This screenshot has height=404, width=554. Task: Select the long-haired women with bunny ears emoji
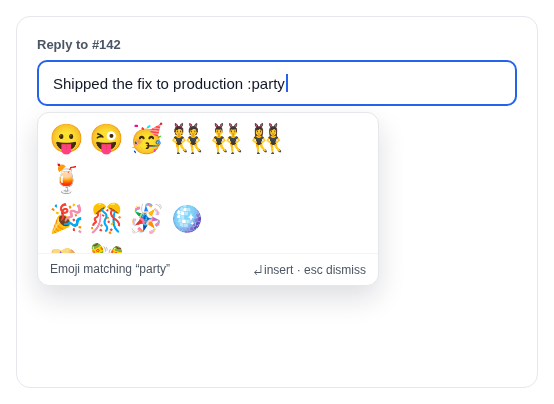[x=267, y=138]
